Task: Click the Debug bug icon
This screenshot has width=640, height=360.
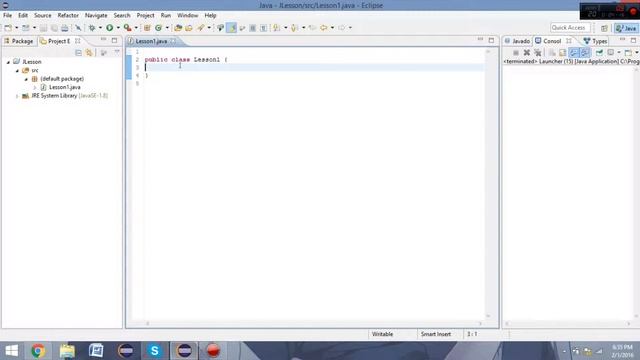Action: tap(92, 28)
